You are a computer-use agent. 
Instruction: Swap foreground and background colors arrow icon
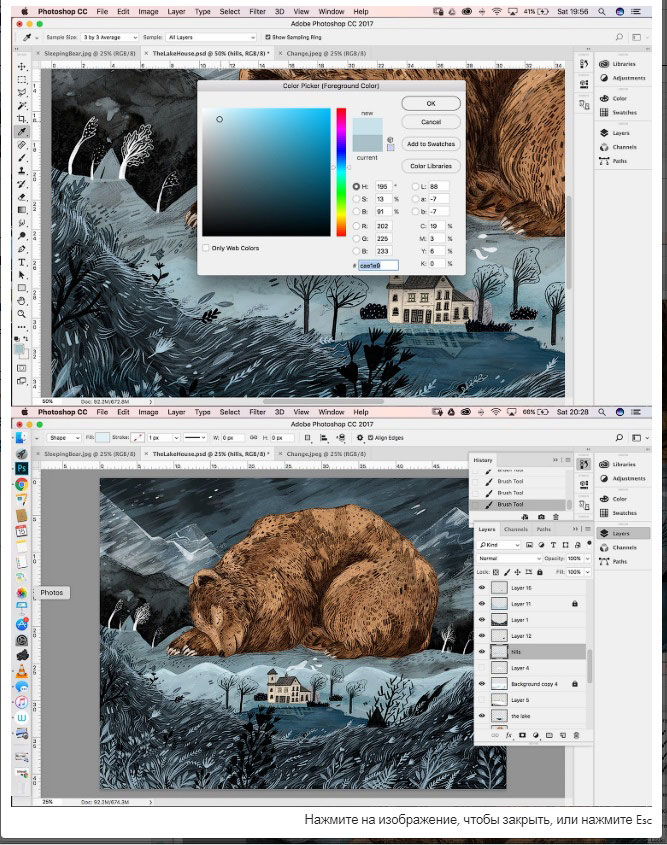pos(25,338)
